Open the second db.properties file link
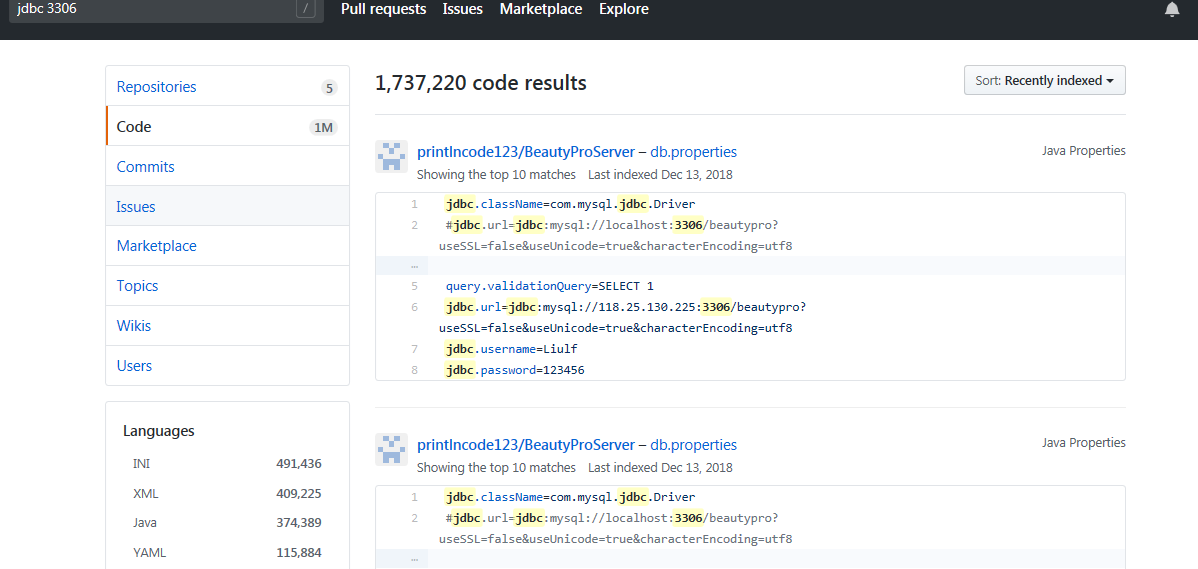 coord(694,445)
